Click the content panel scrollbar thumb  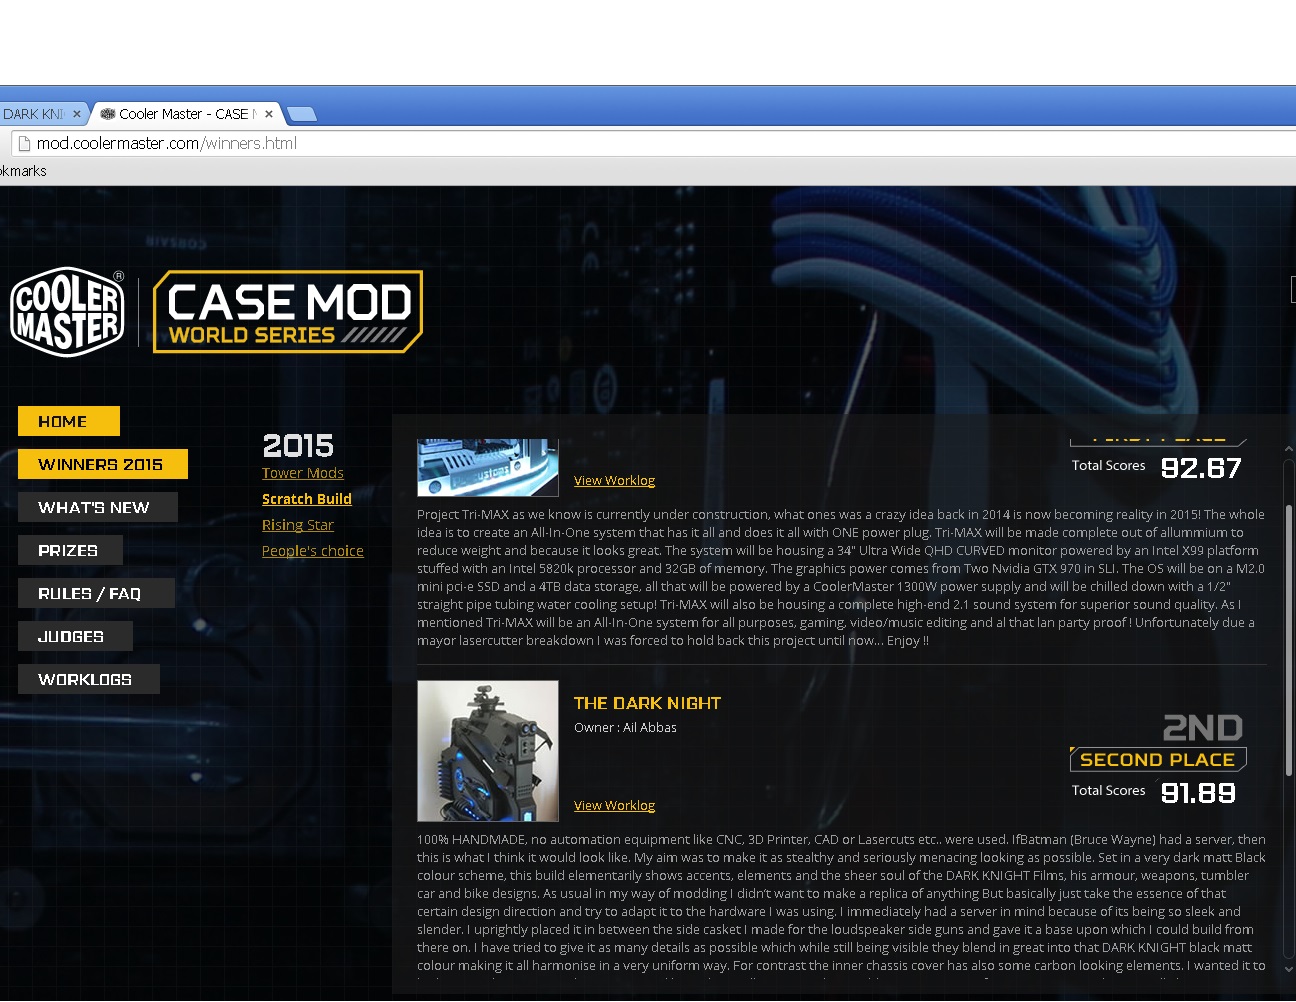click(x=1289, y=640)
